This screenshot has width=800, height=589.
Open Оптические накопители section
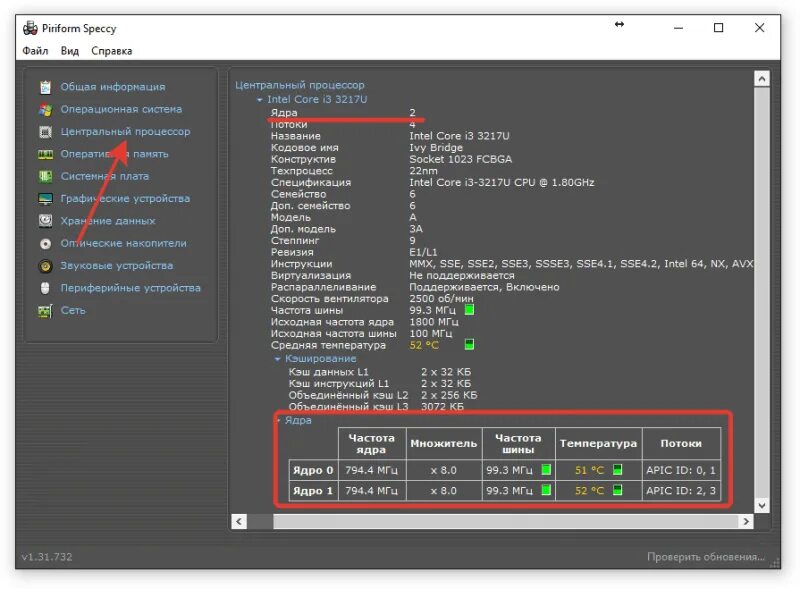tap(123, 243)
